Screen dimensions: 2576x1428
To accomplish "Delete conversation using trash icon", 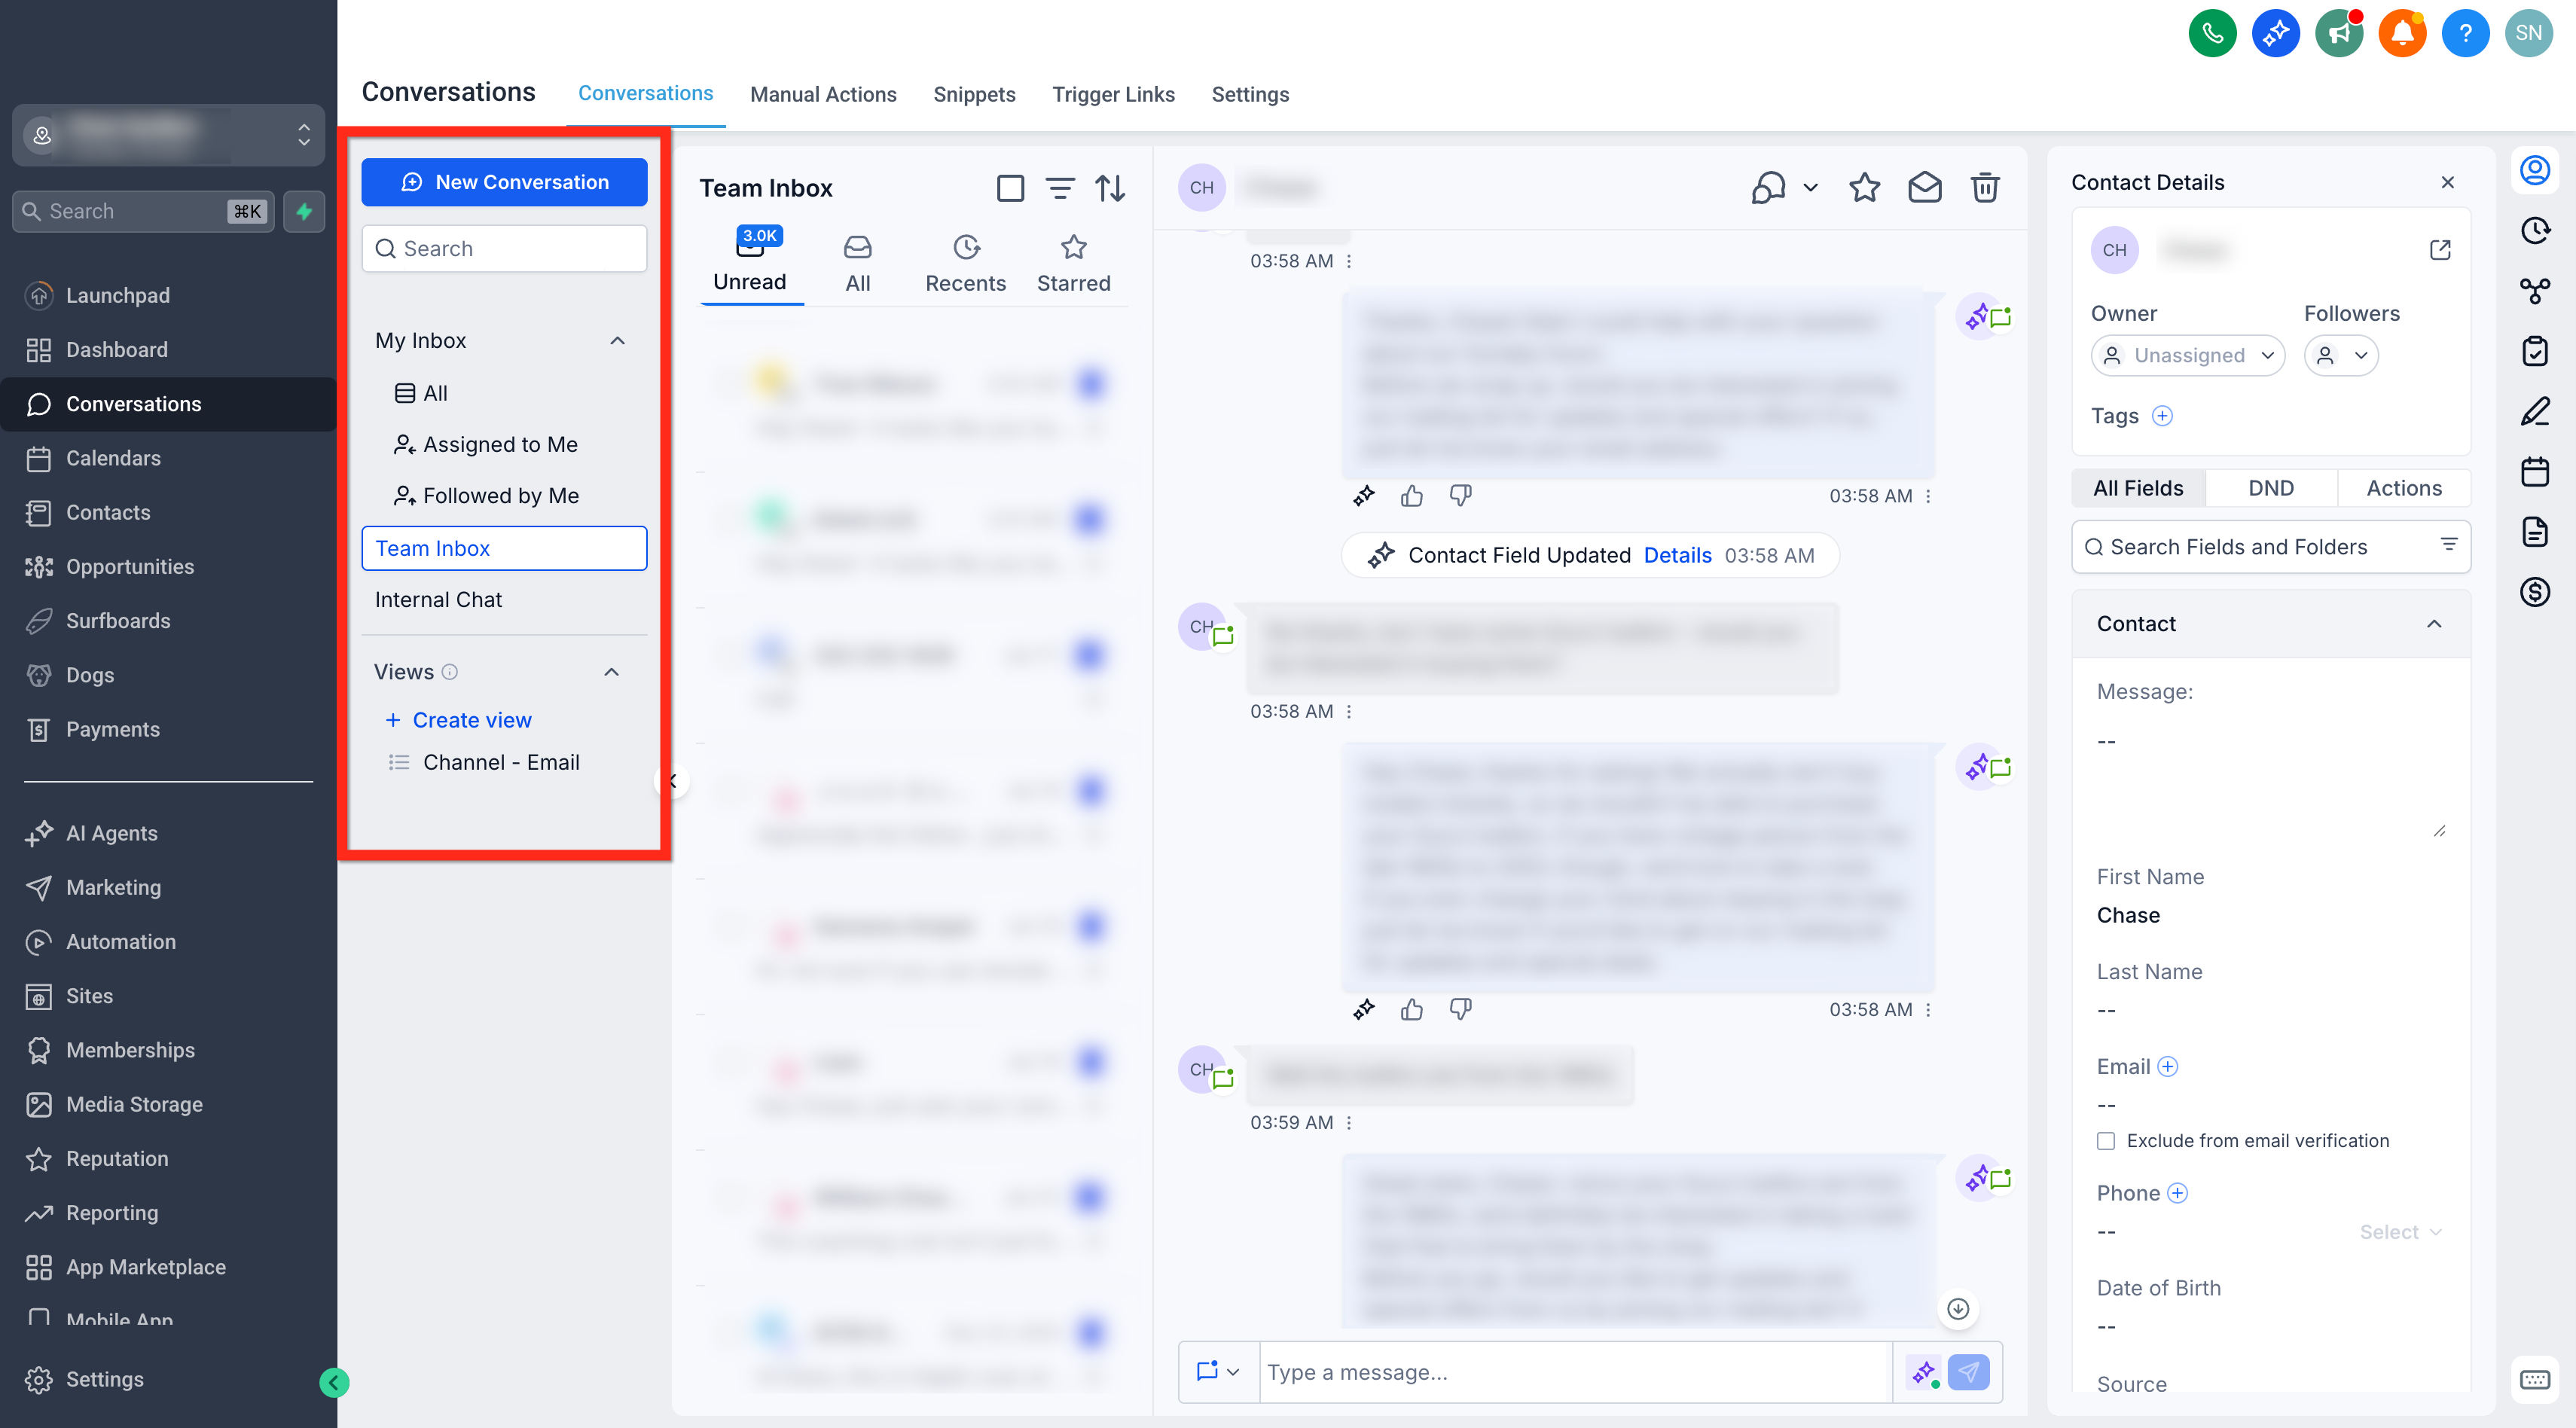I will [x=1984, y=188].
